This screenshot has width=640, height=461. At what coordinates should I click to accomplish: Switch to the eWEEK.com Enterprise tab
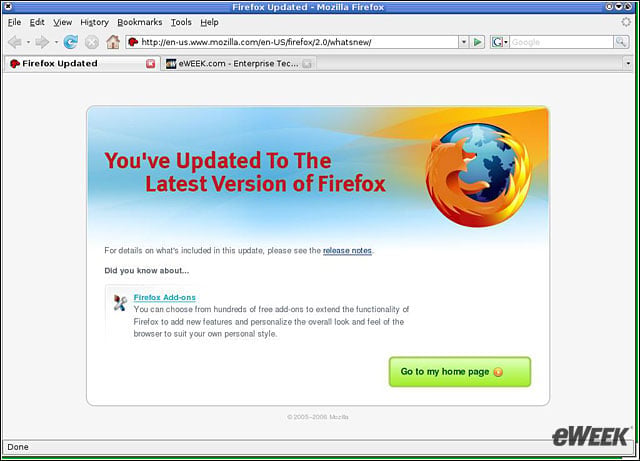pyautogui.click(x=239, y=64)
